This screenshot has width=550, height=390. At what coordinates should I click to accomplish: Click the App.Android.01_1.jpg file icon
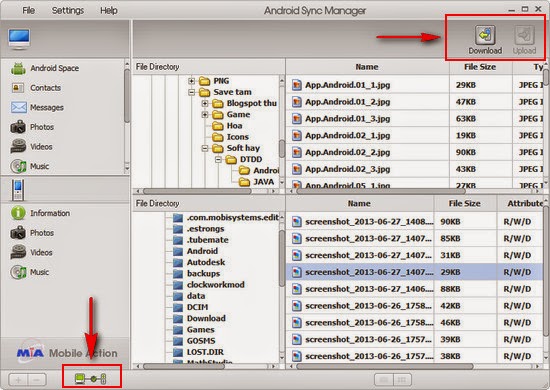pyautogui.click(x=297, y=85)
